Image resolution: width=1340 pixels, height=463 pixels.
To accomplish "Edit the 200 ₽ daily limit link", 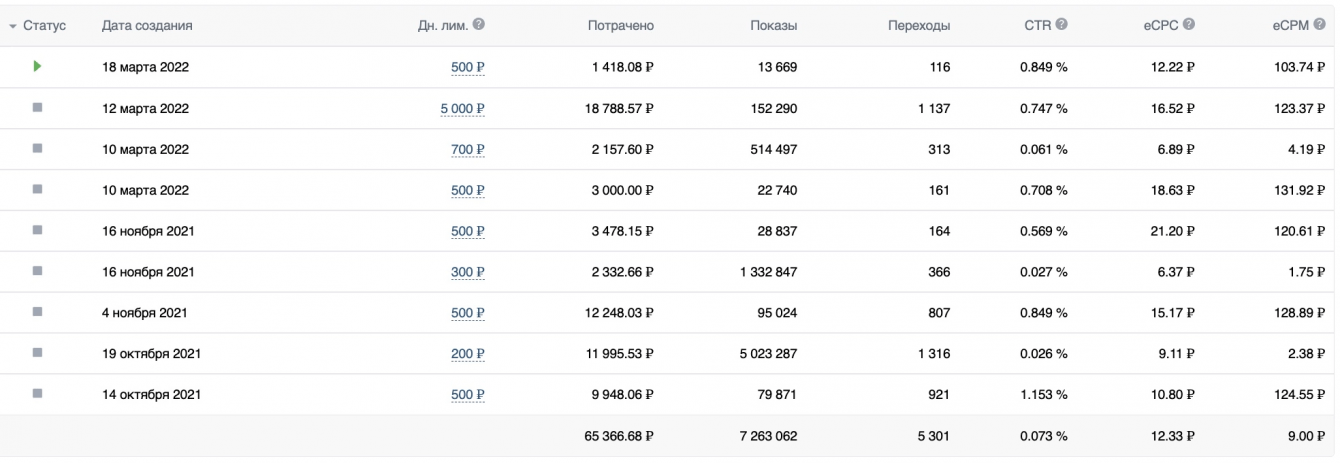I will [467, 354].
